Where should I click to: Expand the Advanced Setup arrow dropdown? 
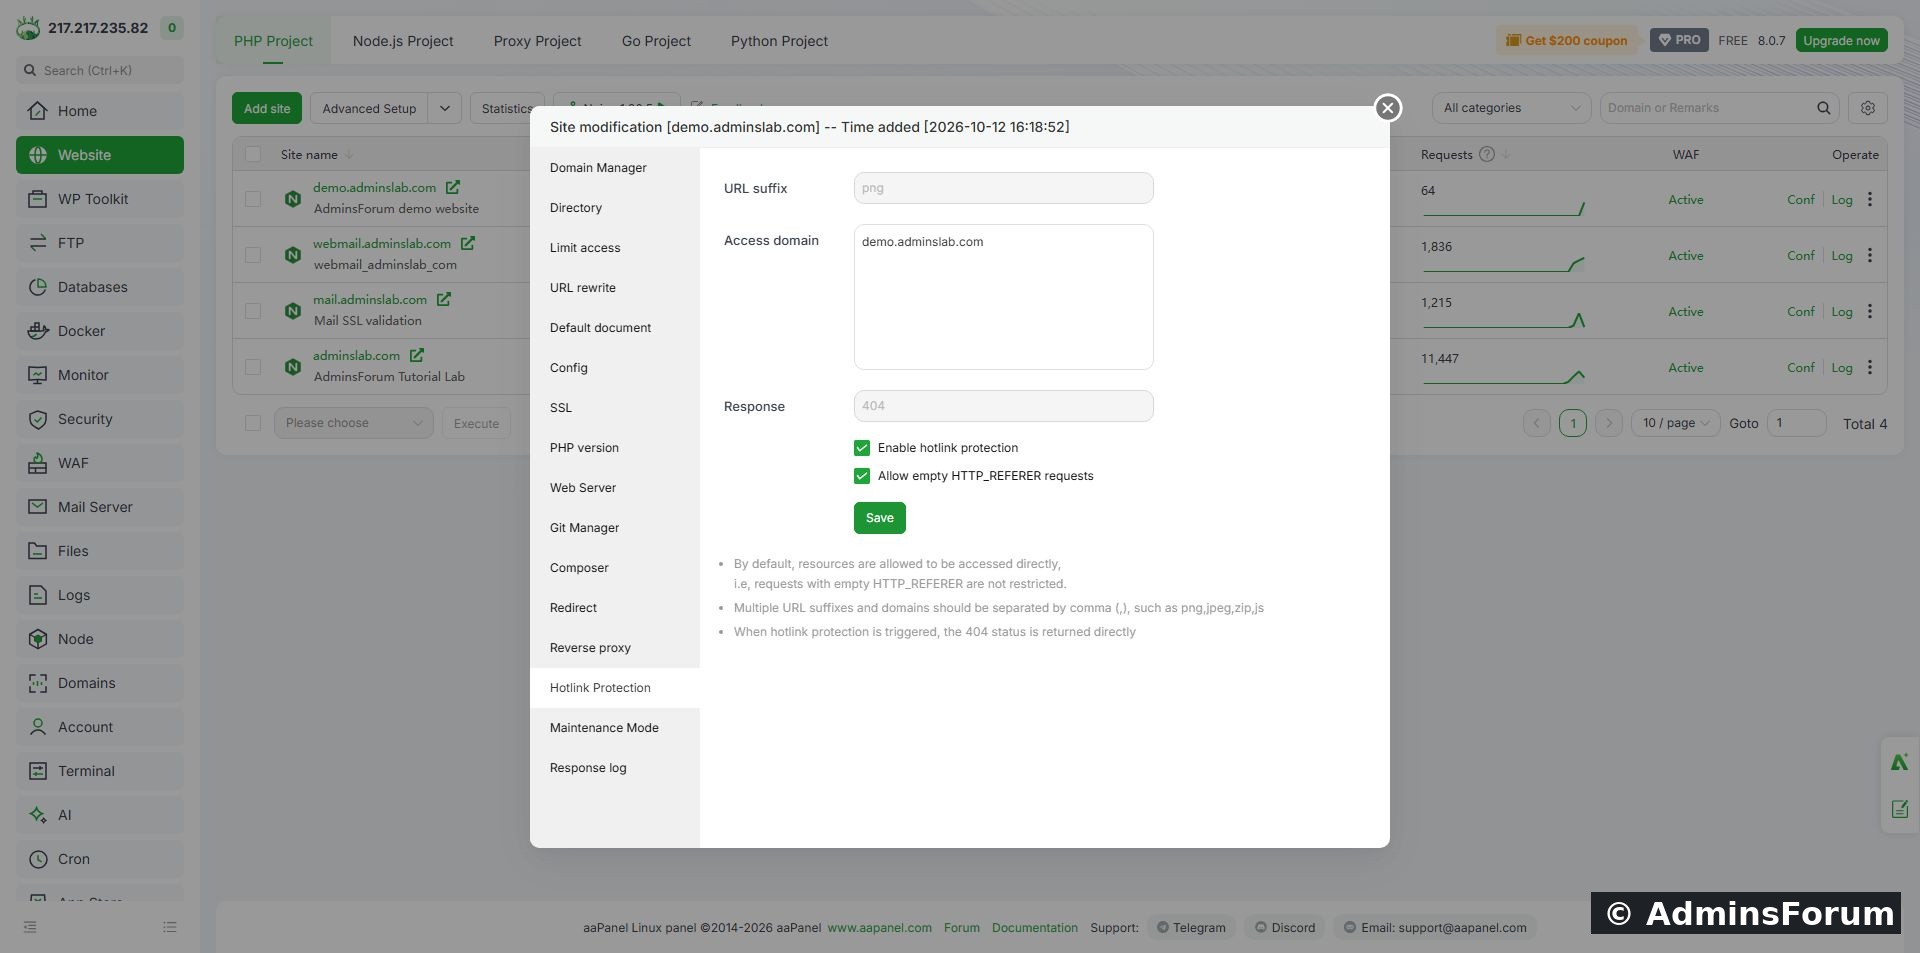coord(444,108)
